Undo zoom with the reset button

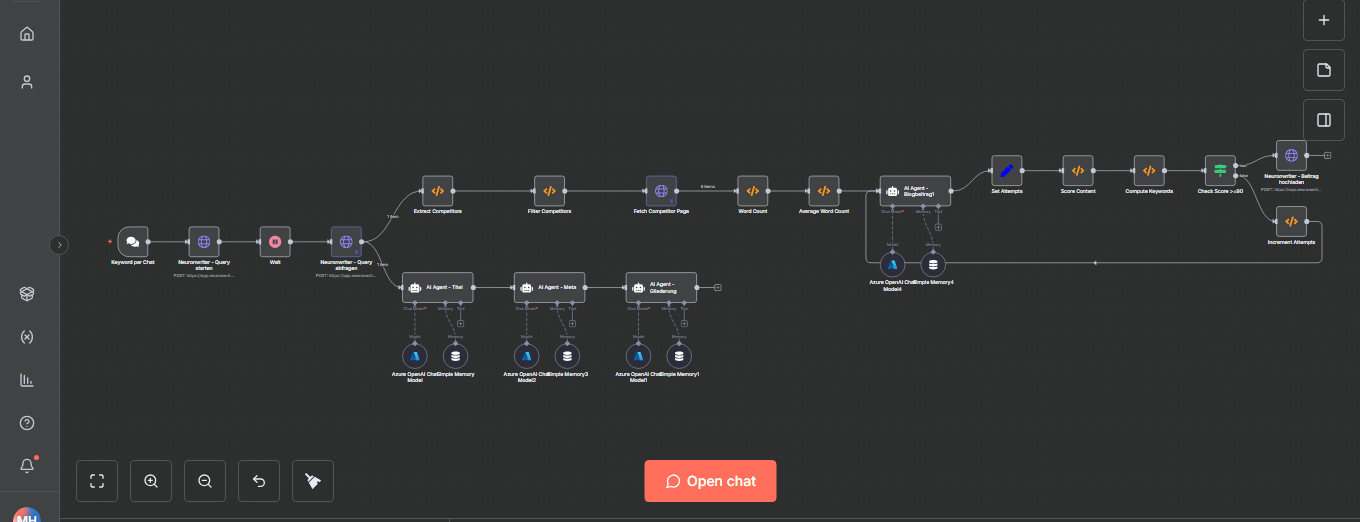point(259,481)
